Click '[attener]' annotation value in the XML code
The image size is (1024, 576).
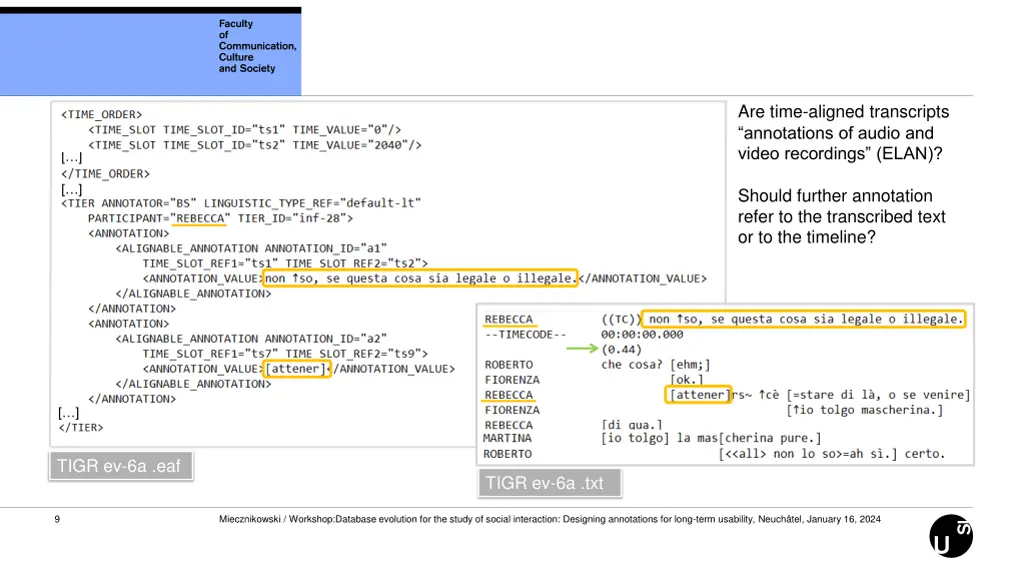click(x=296, y=369)
